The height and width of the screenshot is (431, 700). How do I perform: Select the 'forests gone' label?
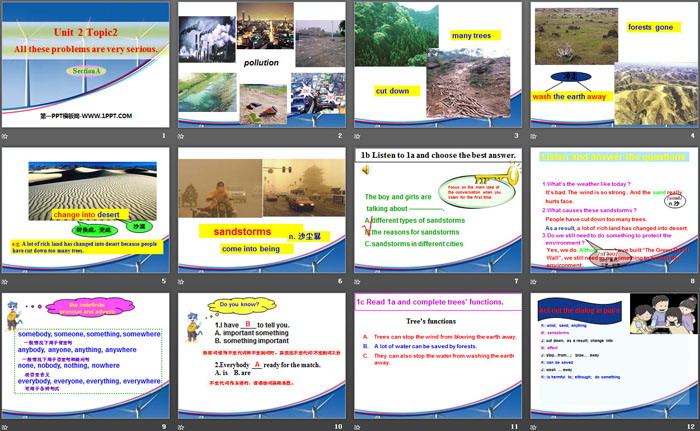pyautogui.click(x=649, y=27)
